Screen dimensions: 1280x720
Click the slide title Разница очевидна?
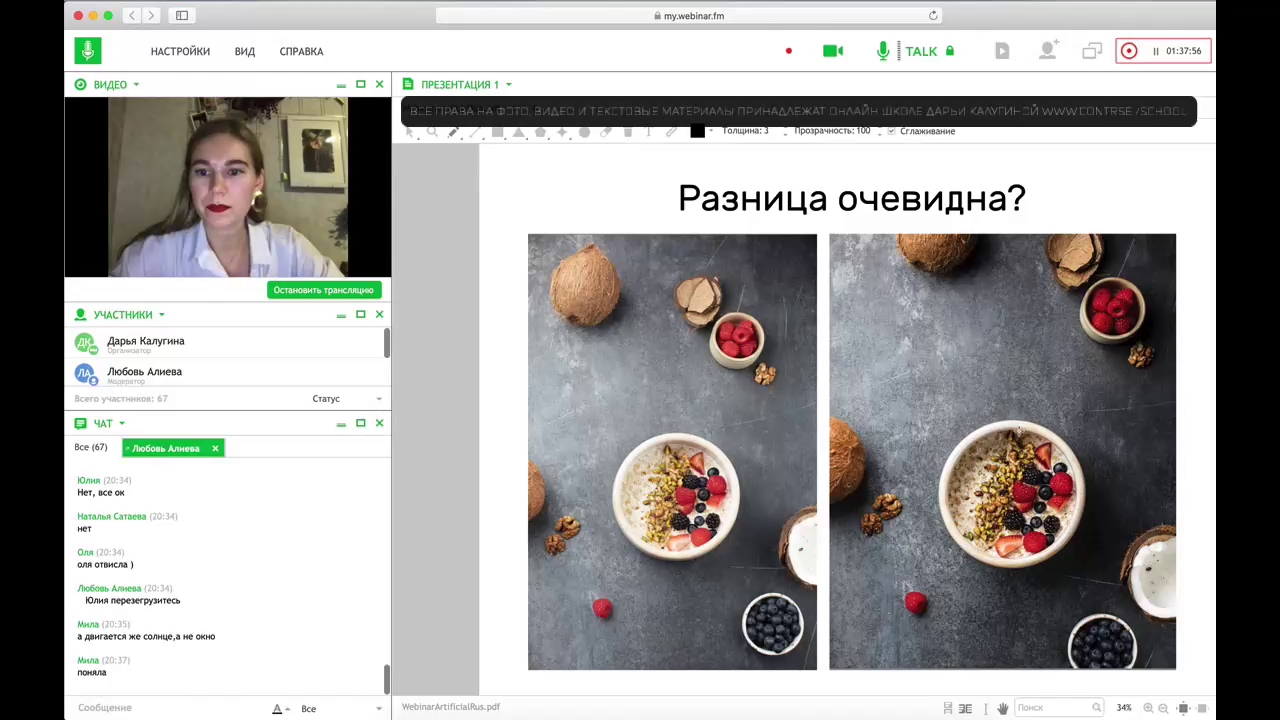pos(852,198)
